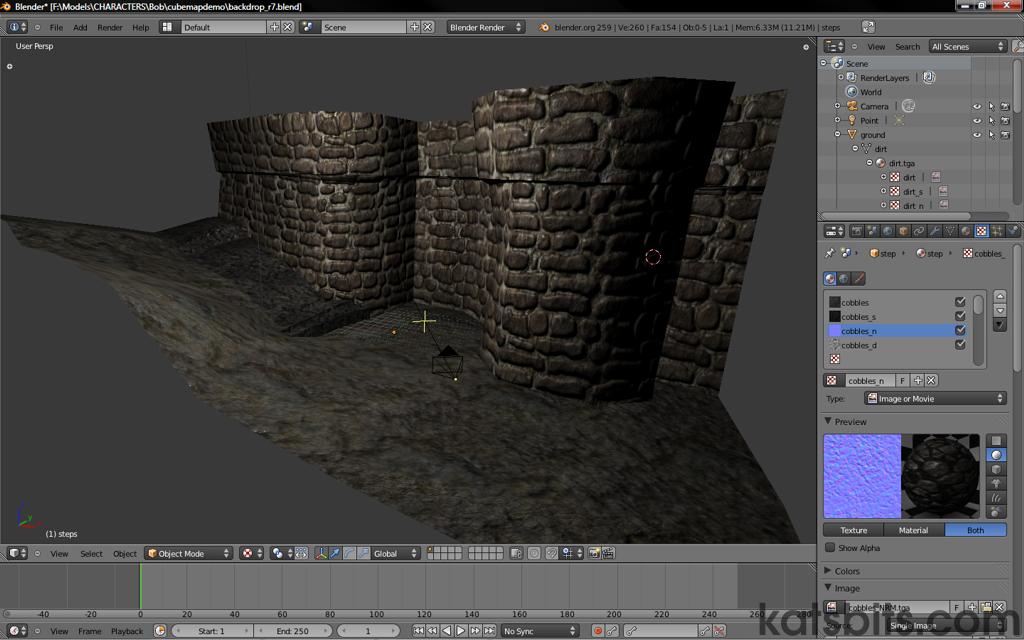Viewport: 1024px width, 640px height.
Task: Toggle the cobbles_s texture checkbox
Action: [960, 316]
